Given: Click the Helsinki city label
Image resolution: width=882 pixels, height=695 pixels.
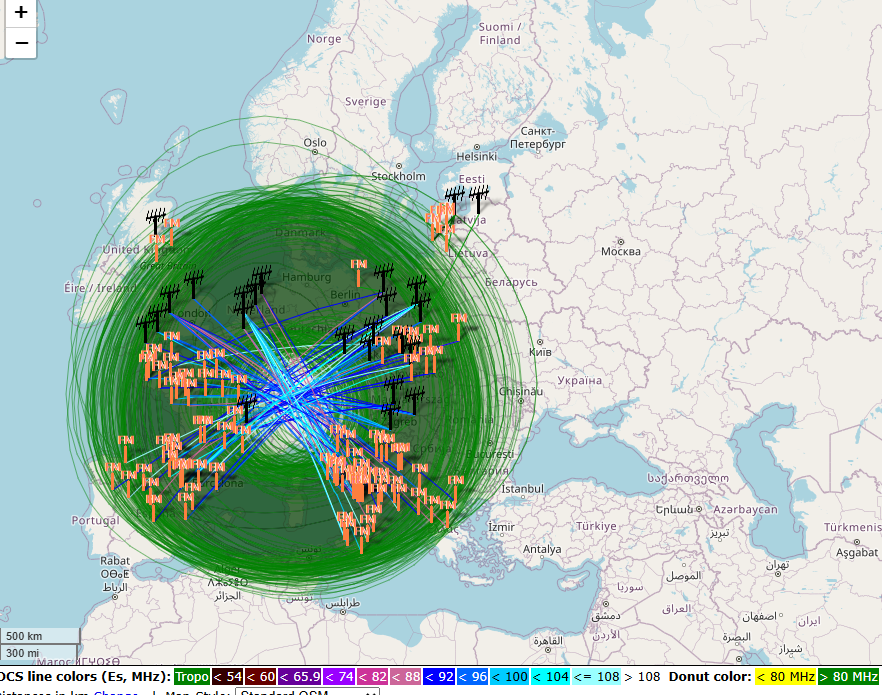Looking at the screenshot, I should 476,156.
